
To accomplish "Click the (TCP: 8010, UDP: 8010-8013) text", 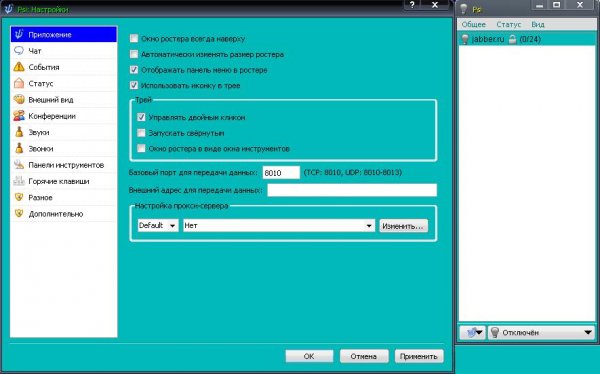I will (x=352, y=172).
